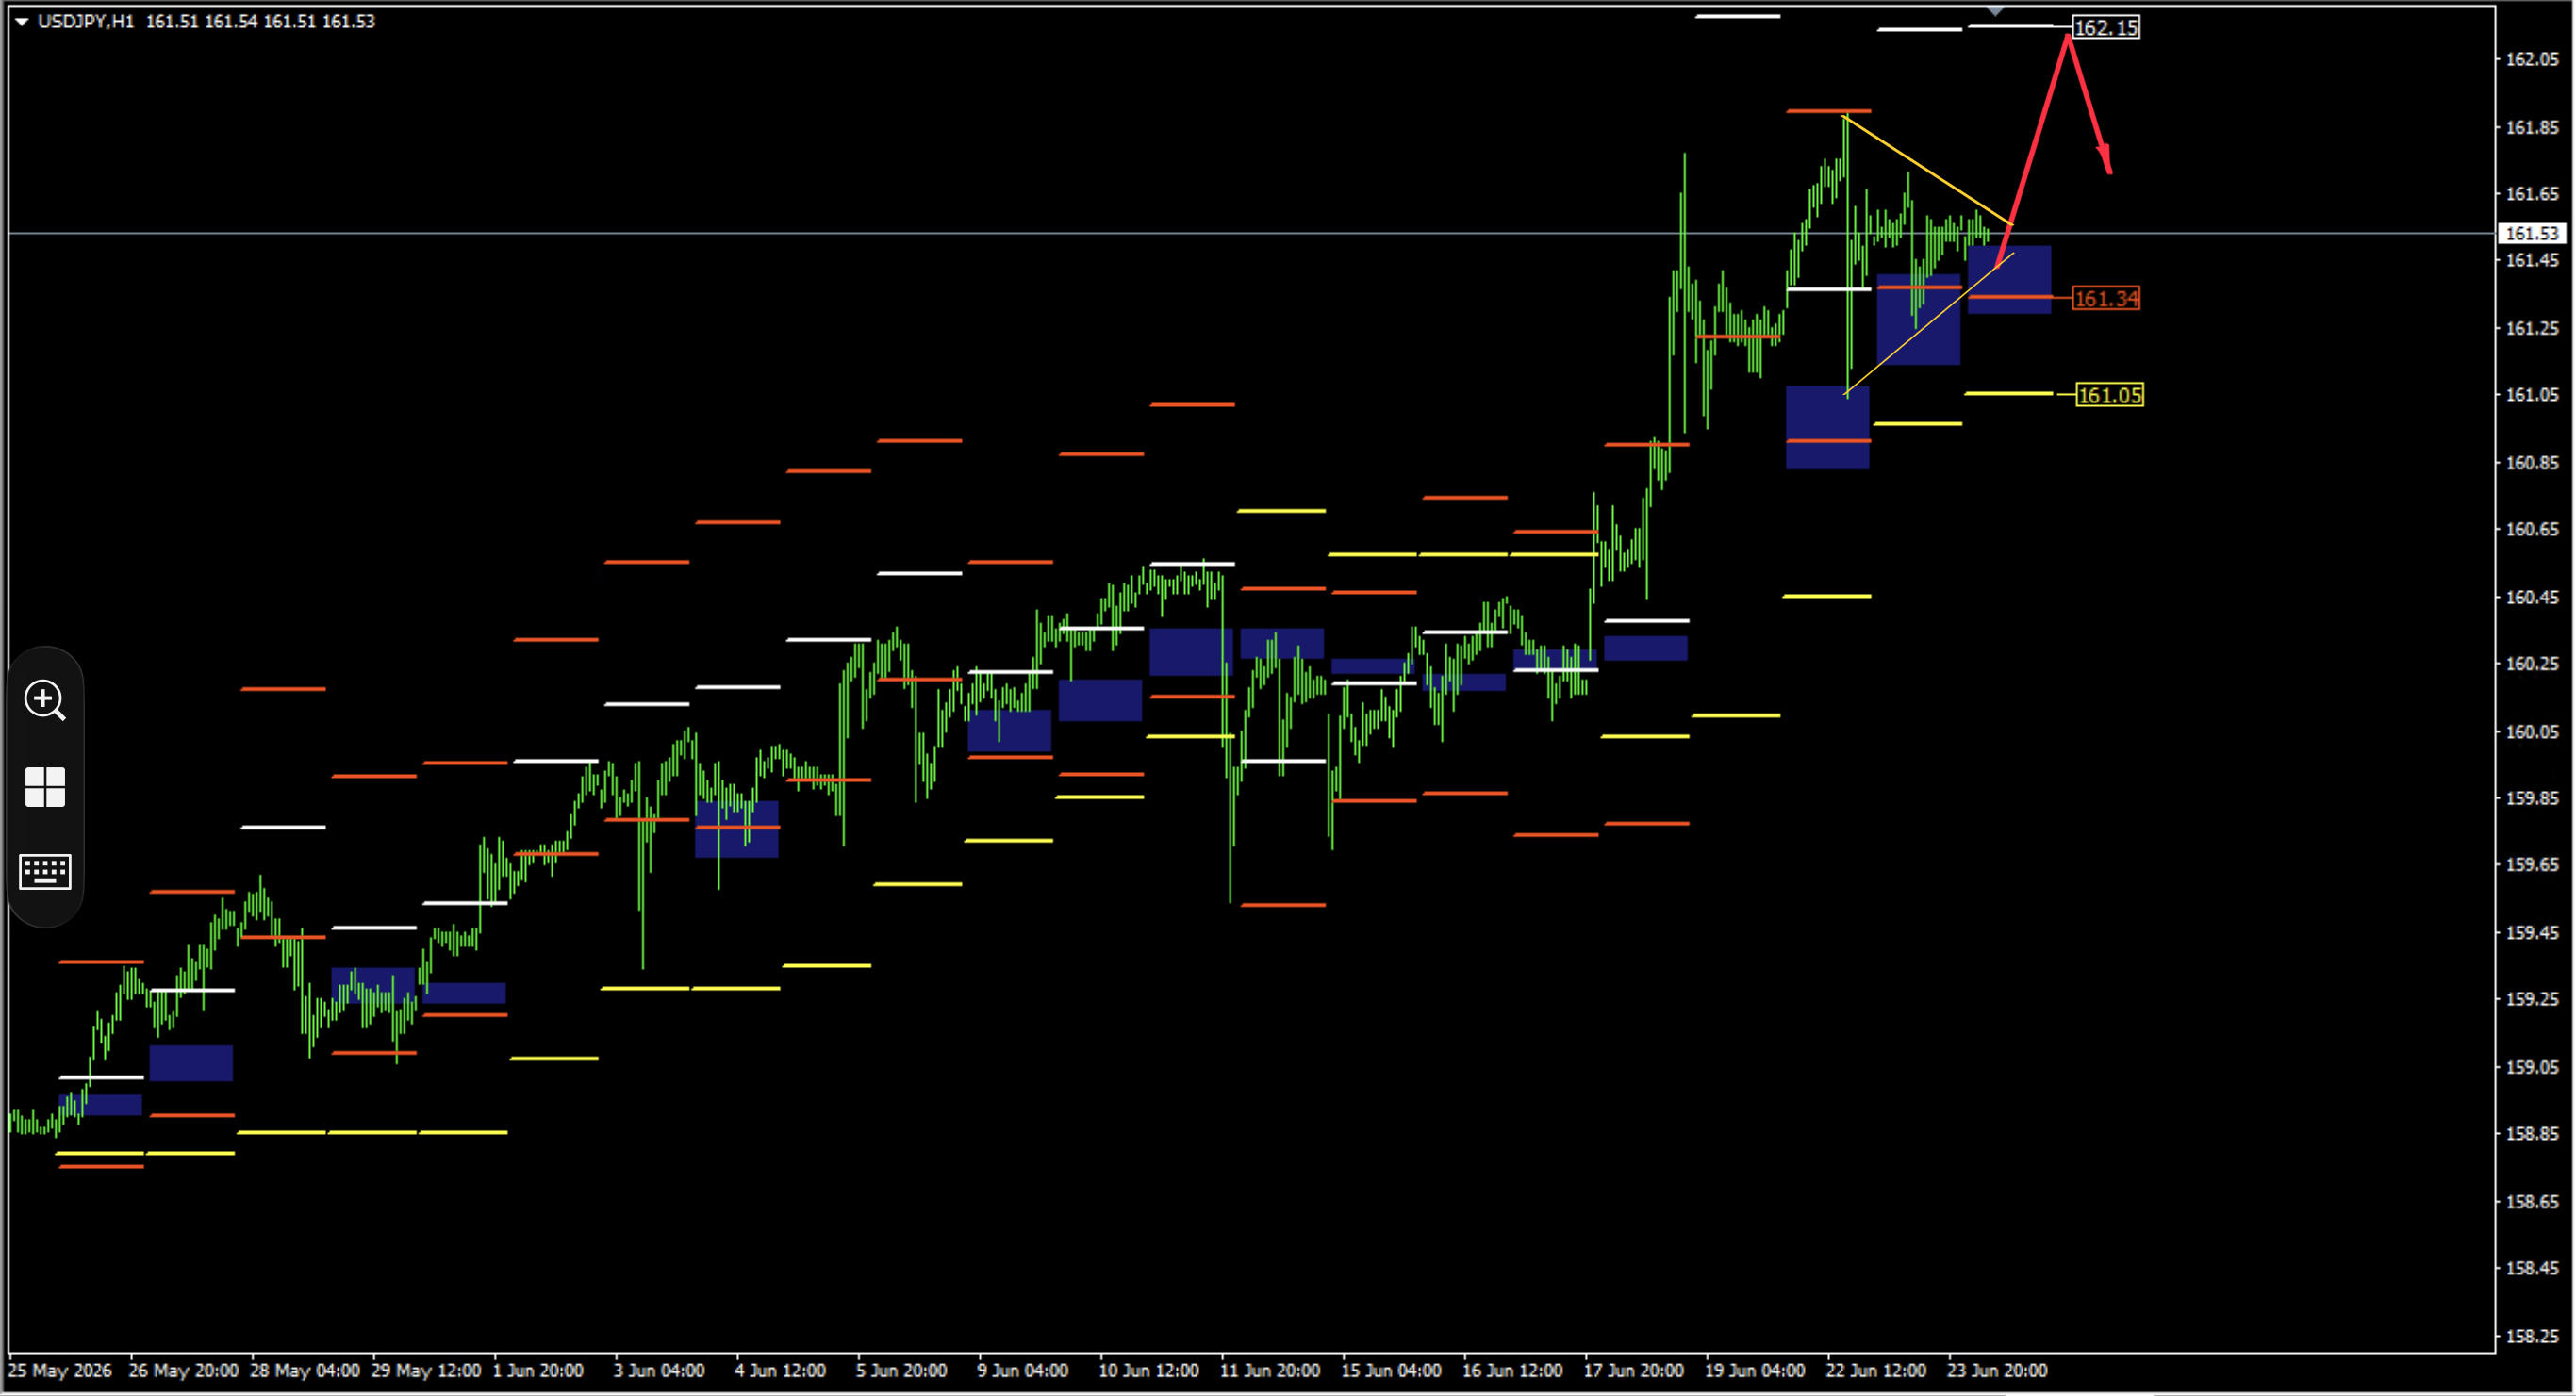2576x1396 pixels.
Task: Click the 158.25 price scale value
Action: (x=2531, y=1336)
